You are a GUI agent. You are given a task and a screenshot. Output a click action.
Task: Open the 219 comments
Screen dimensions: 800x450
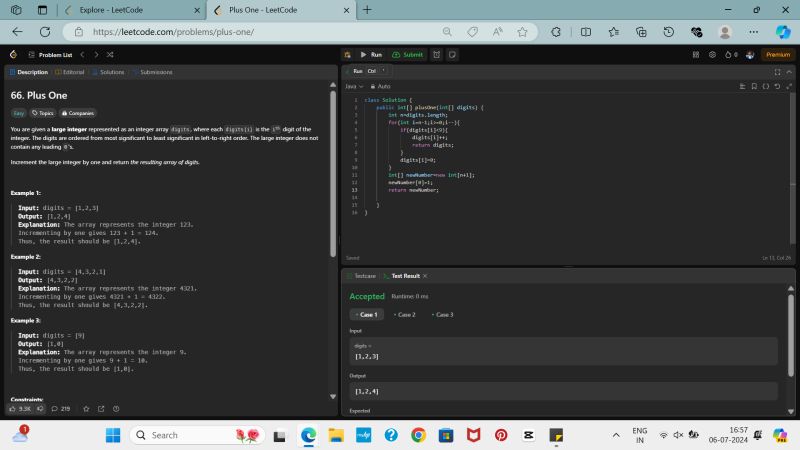click(x=61, y=409)
